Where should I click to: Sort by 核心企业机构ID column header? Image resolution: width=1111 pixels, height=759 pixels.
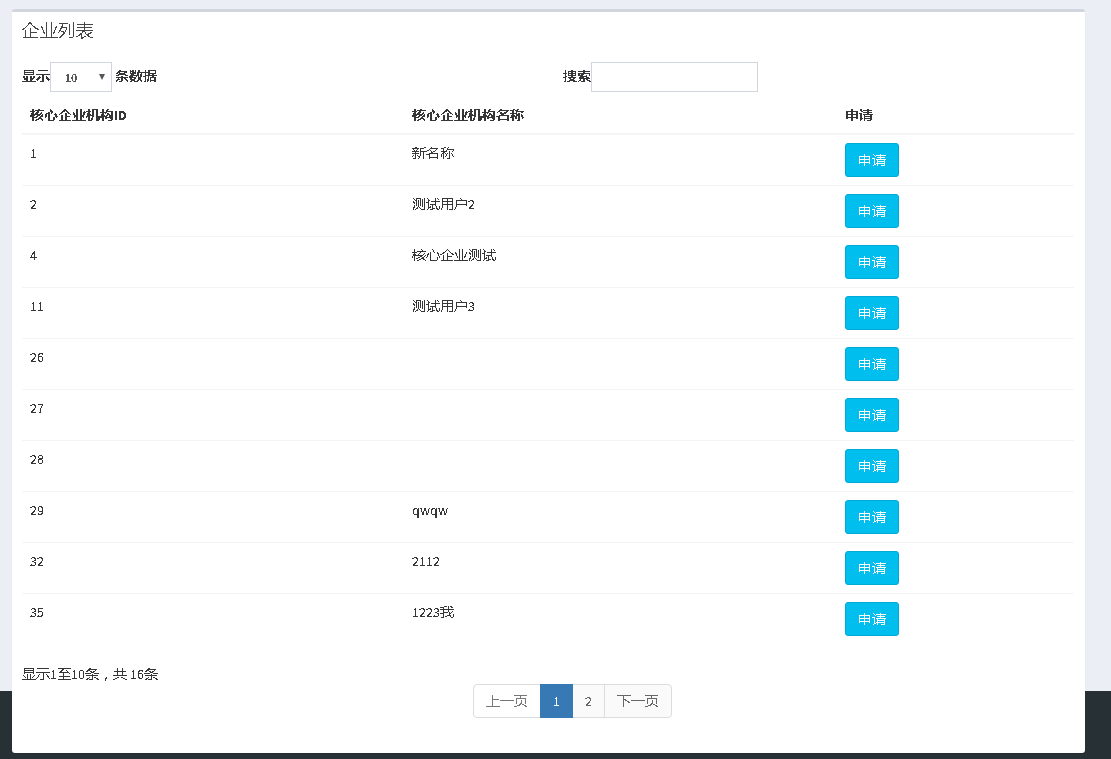[x=76, y=115]
